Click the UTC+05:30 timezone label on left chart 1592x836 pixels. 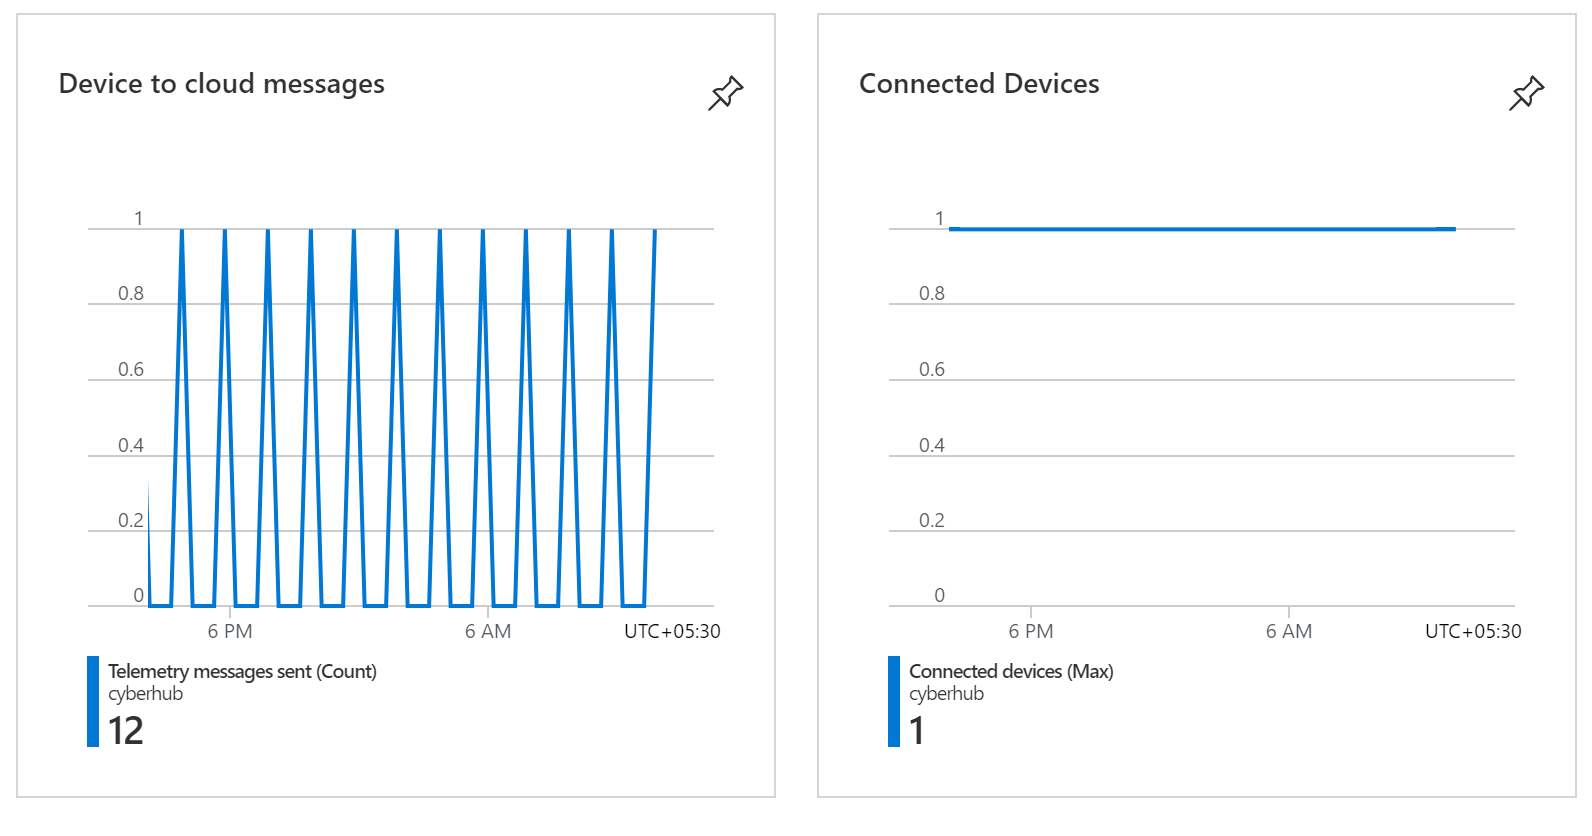[x=672, y=631]
